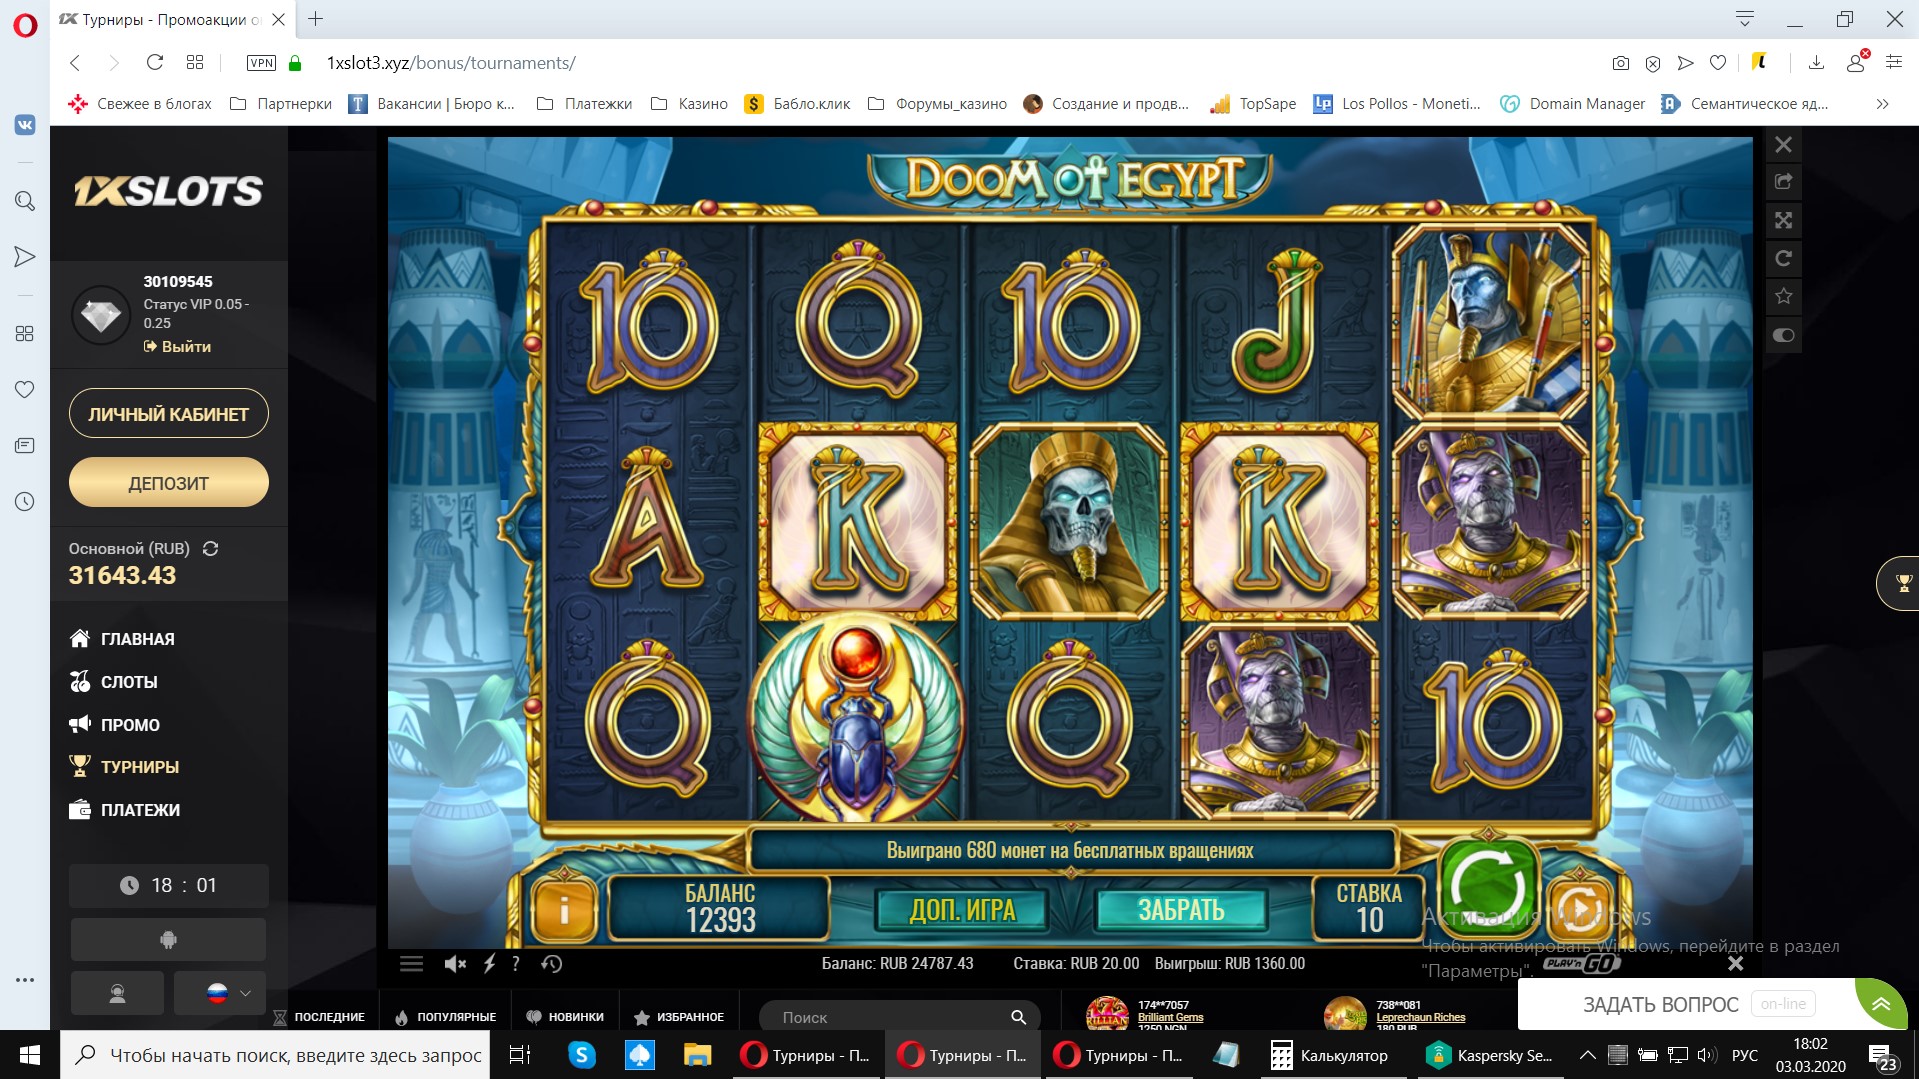This screenshot has height=1079, width=1919.
Task: Open game help question mark
Action: (x=515, y=964)
